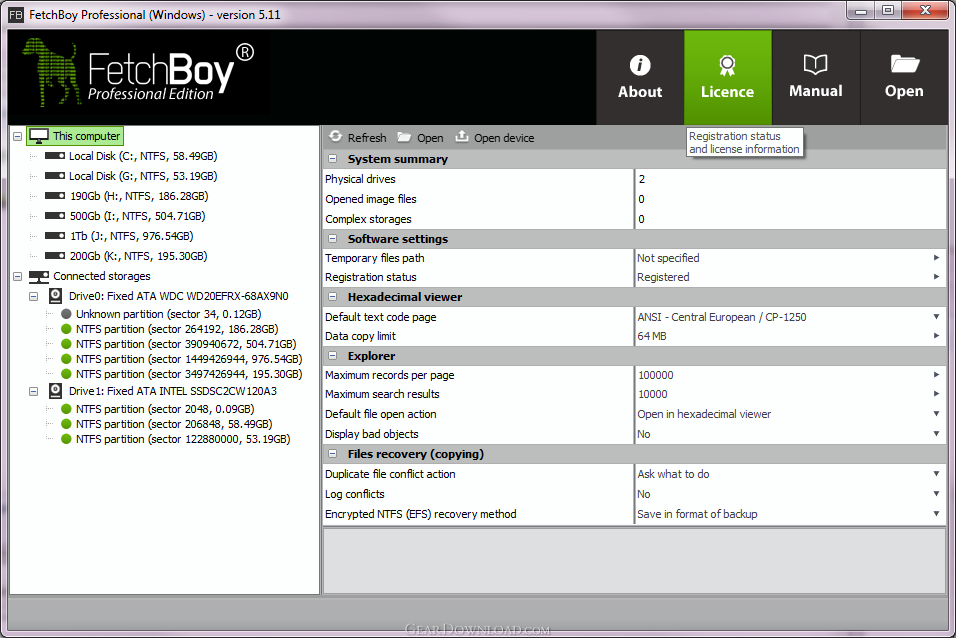Screen dimensions: 956x638
Task: Select This computer tree node
Action: click(75, 136)
